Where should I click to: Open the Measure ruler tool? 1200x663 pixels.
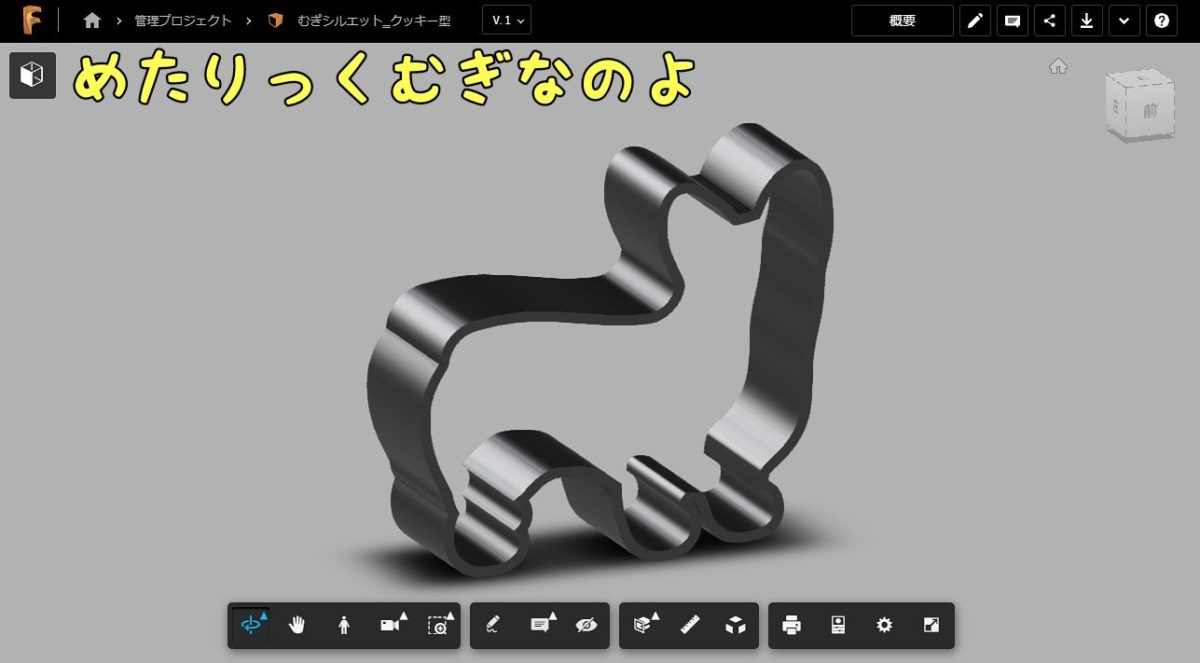click(x=690, y=625)
